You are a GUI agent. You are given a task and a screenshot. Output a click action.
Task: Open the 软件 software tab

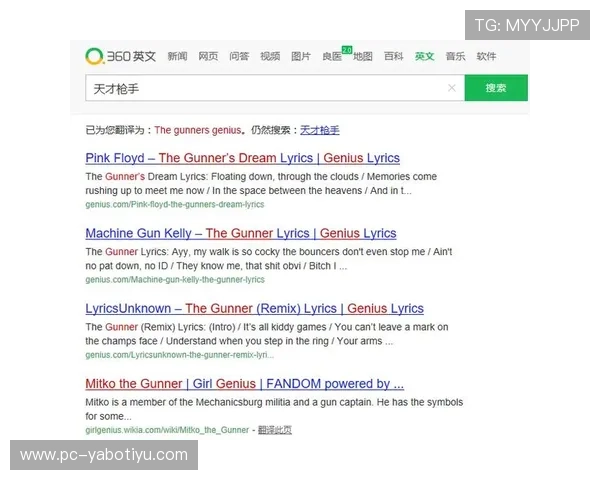point(486,56)
